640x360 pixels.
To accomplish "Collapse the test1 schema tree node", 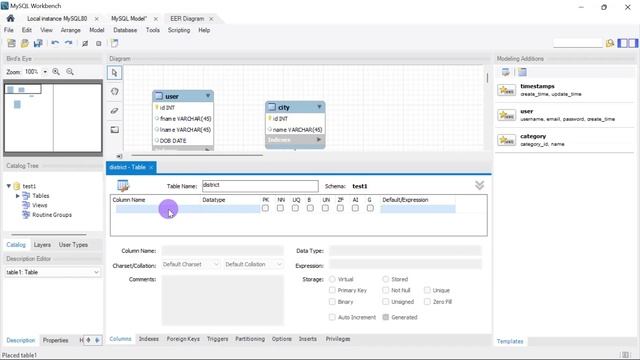I will click(x=9, y=186).
